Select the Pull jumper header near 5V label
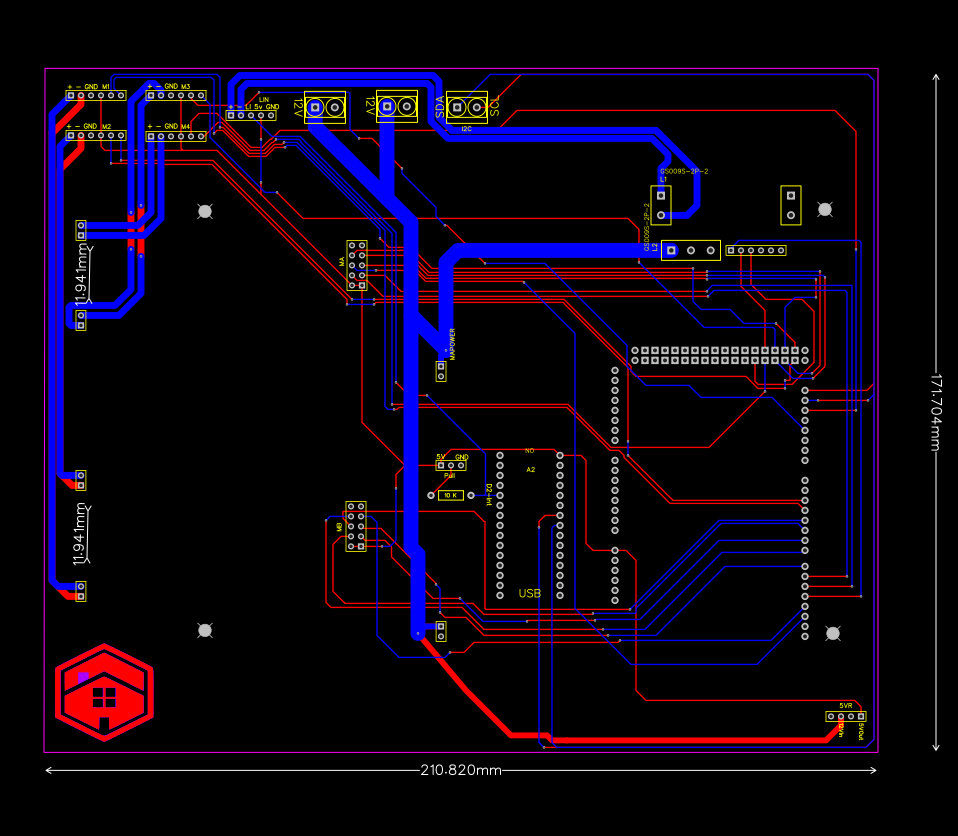Viewport: 958px width, 836px height. (x=451, y=465)
